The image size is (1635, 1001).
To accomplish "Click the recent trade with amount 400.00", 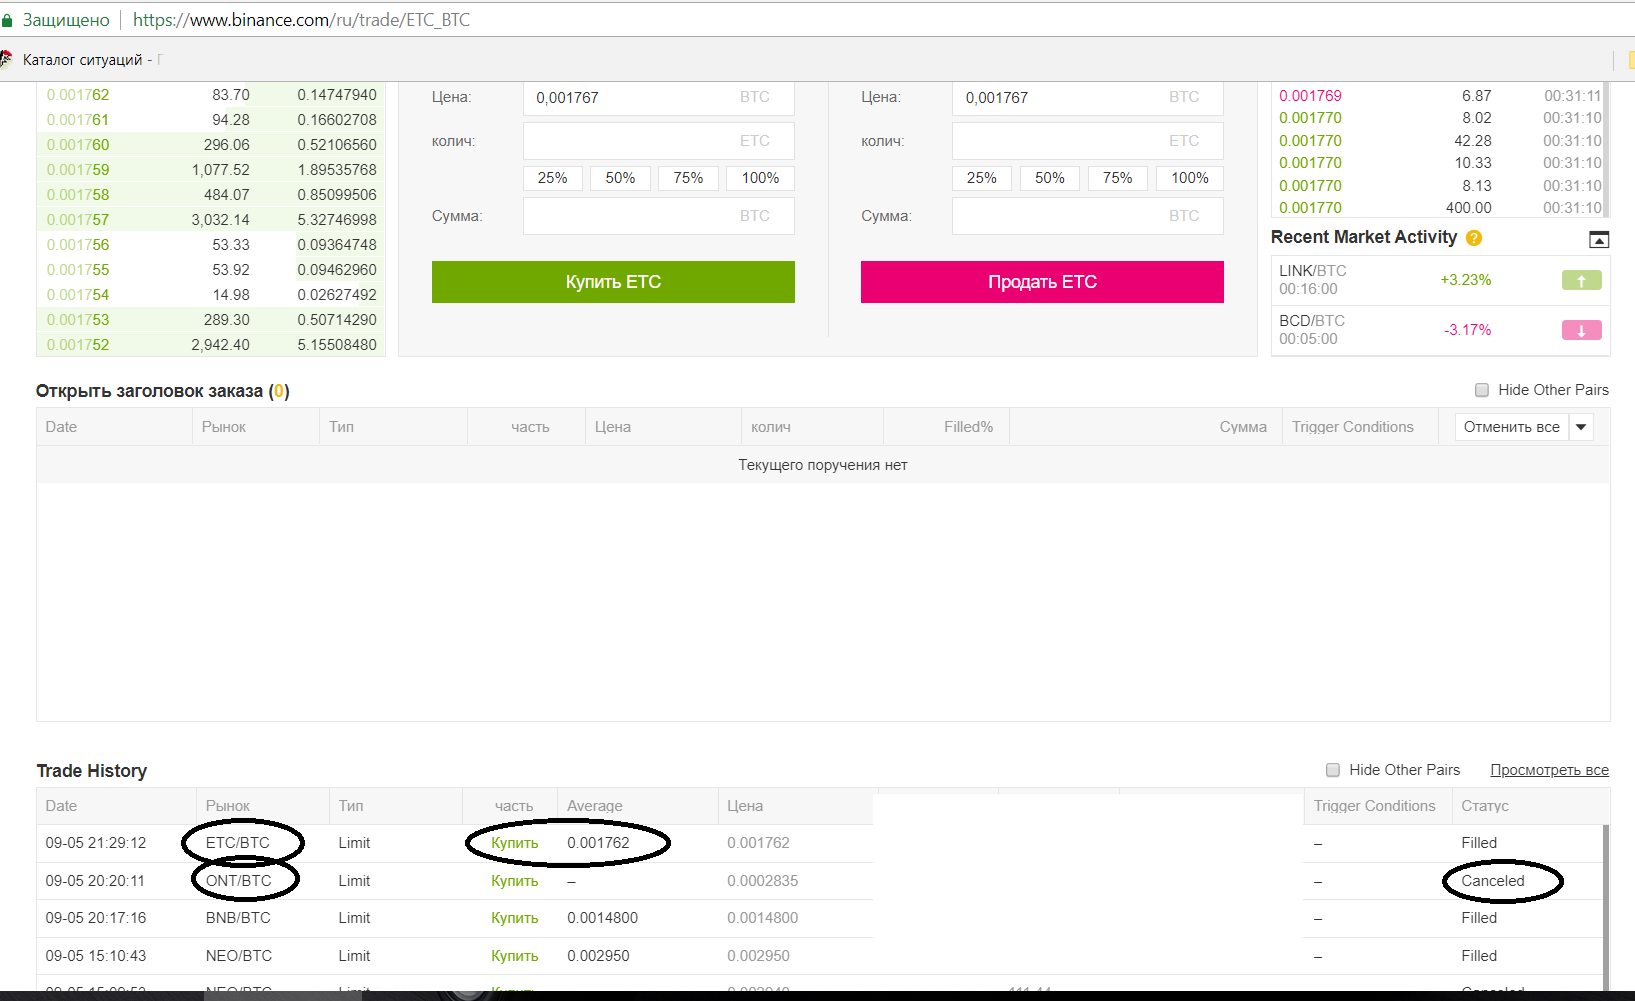I will [x=1440, y=208].
